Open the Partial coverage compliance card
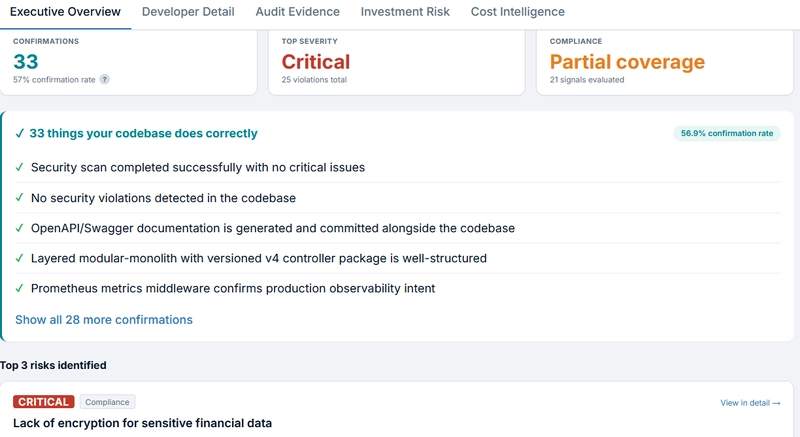The width and height of the screenshot is (800, 437). [x=665, y=62]
